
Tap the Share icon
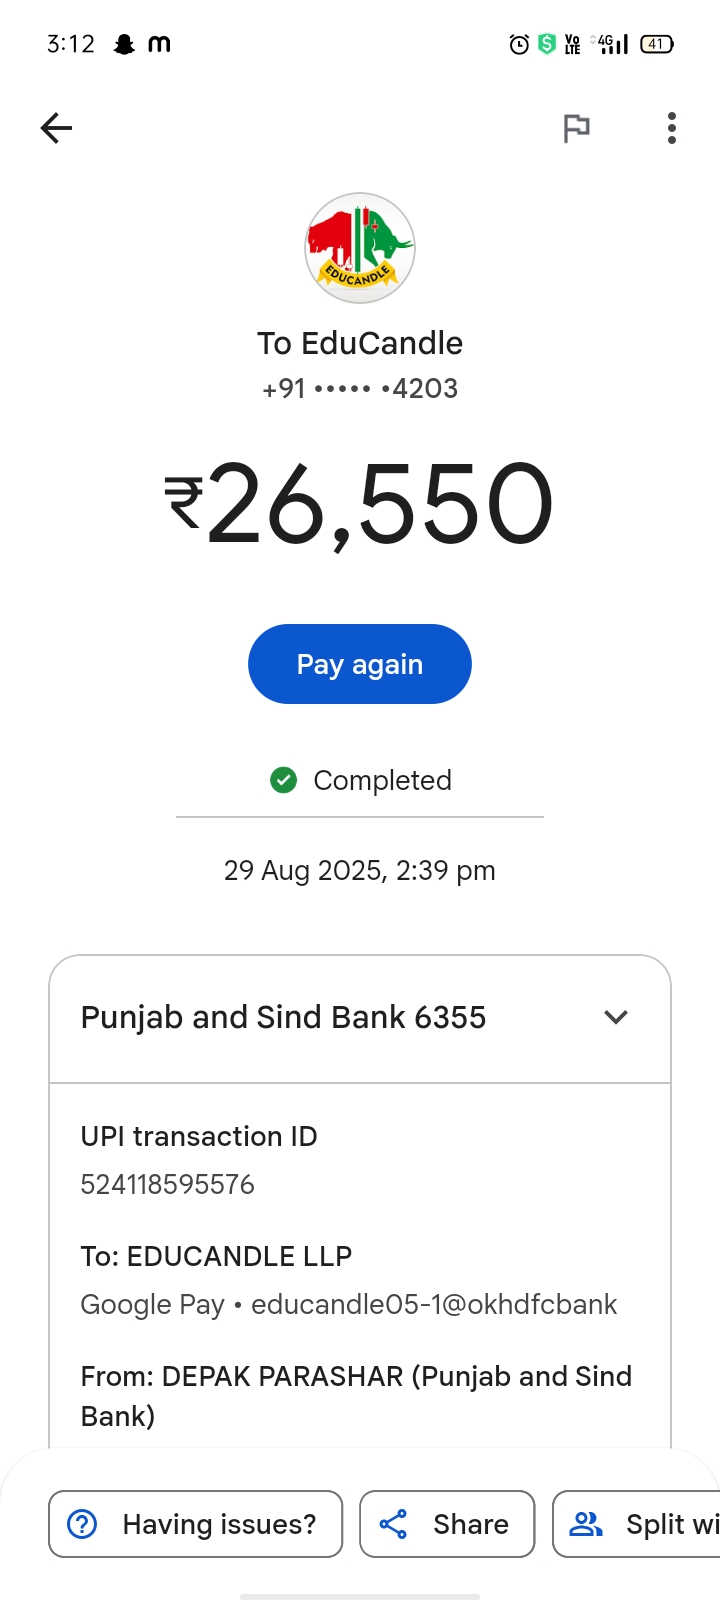coord(393,1524)
